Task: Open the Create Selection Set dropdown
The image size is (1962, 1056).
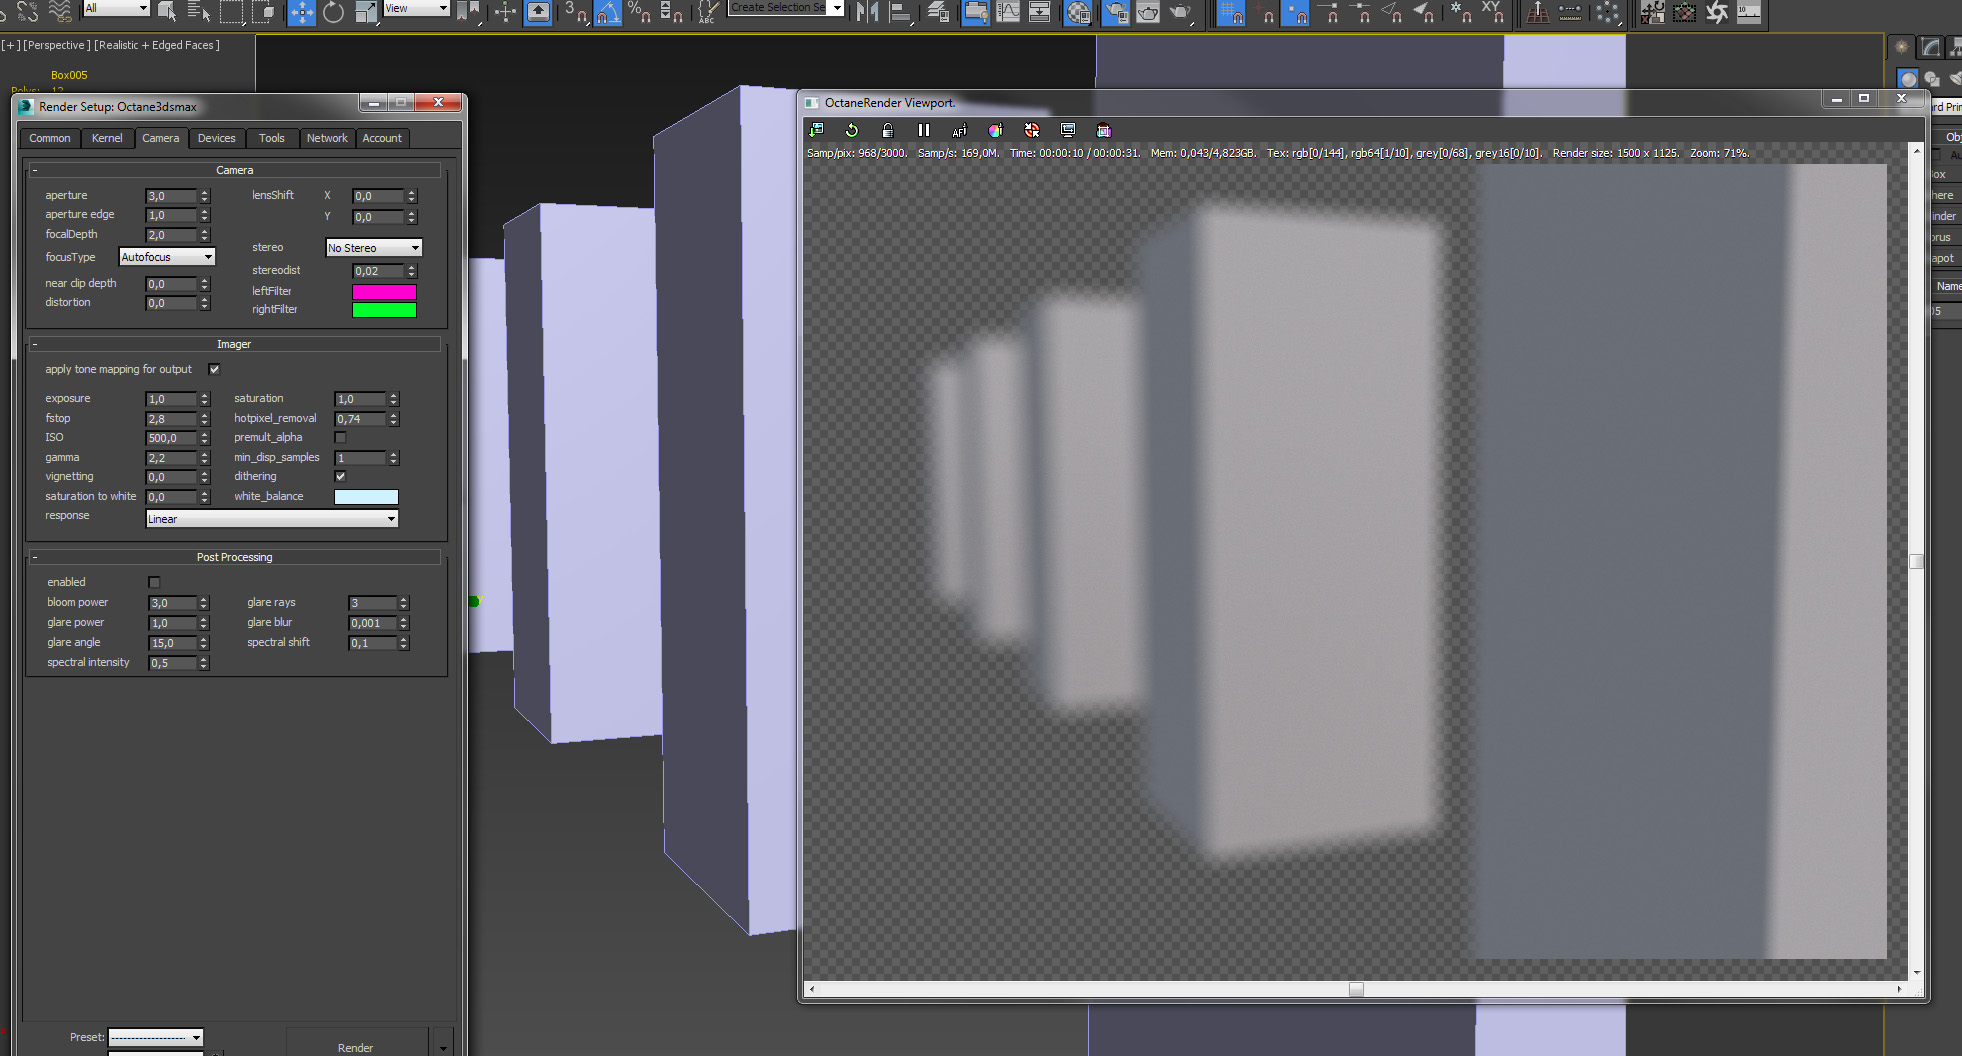Action: point(786,8)
